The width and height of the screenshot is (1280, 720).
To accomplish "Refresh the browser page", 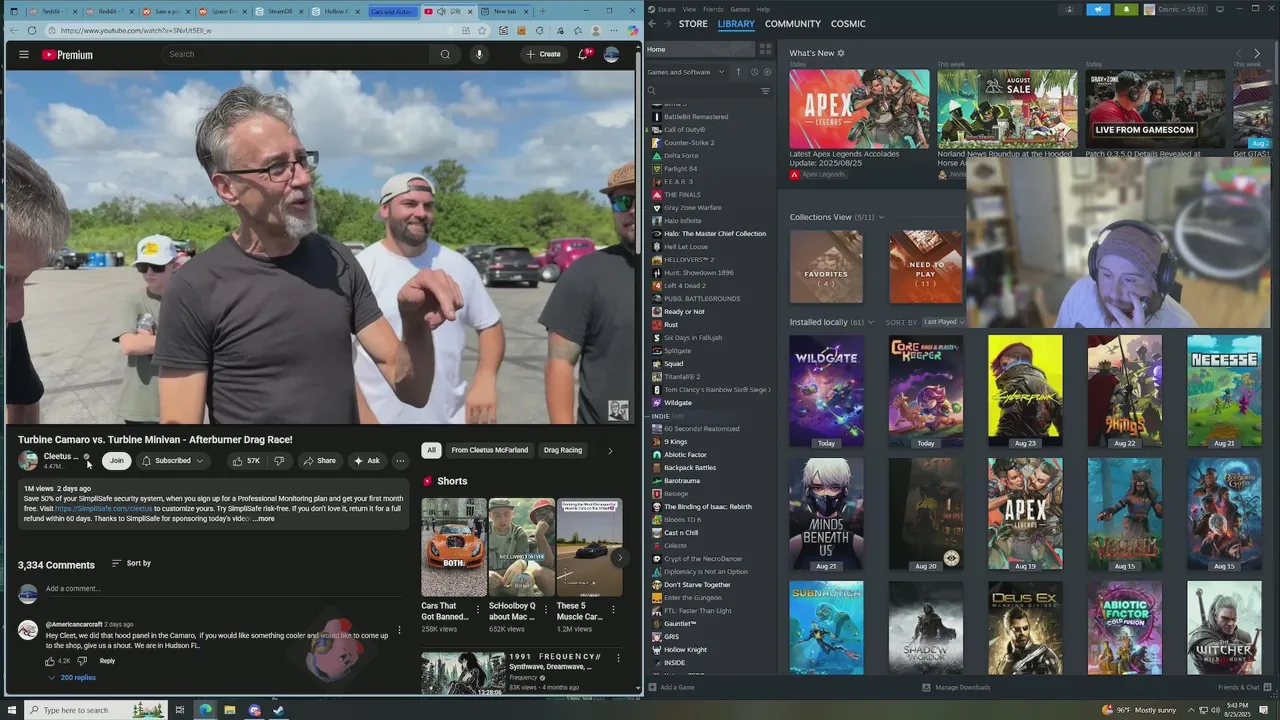I will point(32,30).
